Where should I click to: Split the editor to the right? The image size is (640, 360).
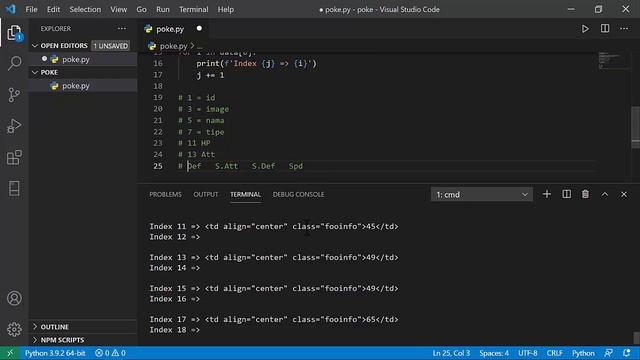[x=604, y=29]
